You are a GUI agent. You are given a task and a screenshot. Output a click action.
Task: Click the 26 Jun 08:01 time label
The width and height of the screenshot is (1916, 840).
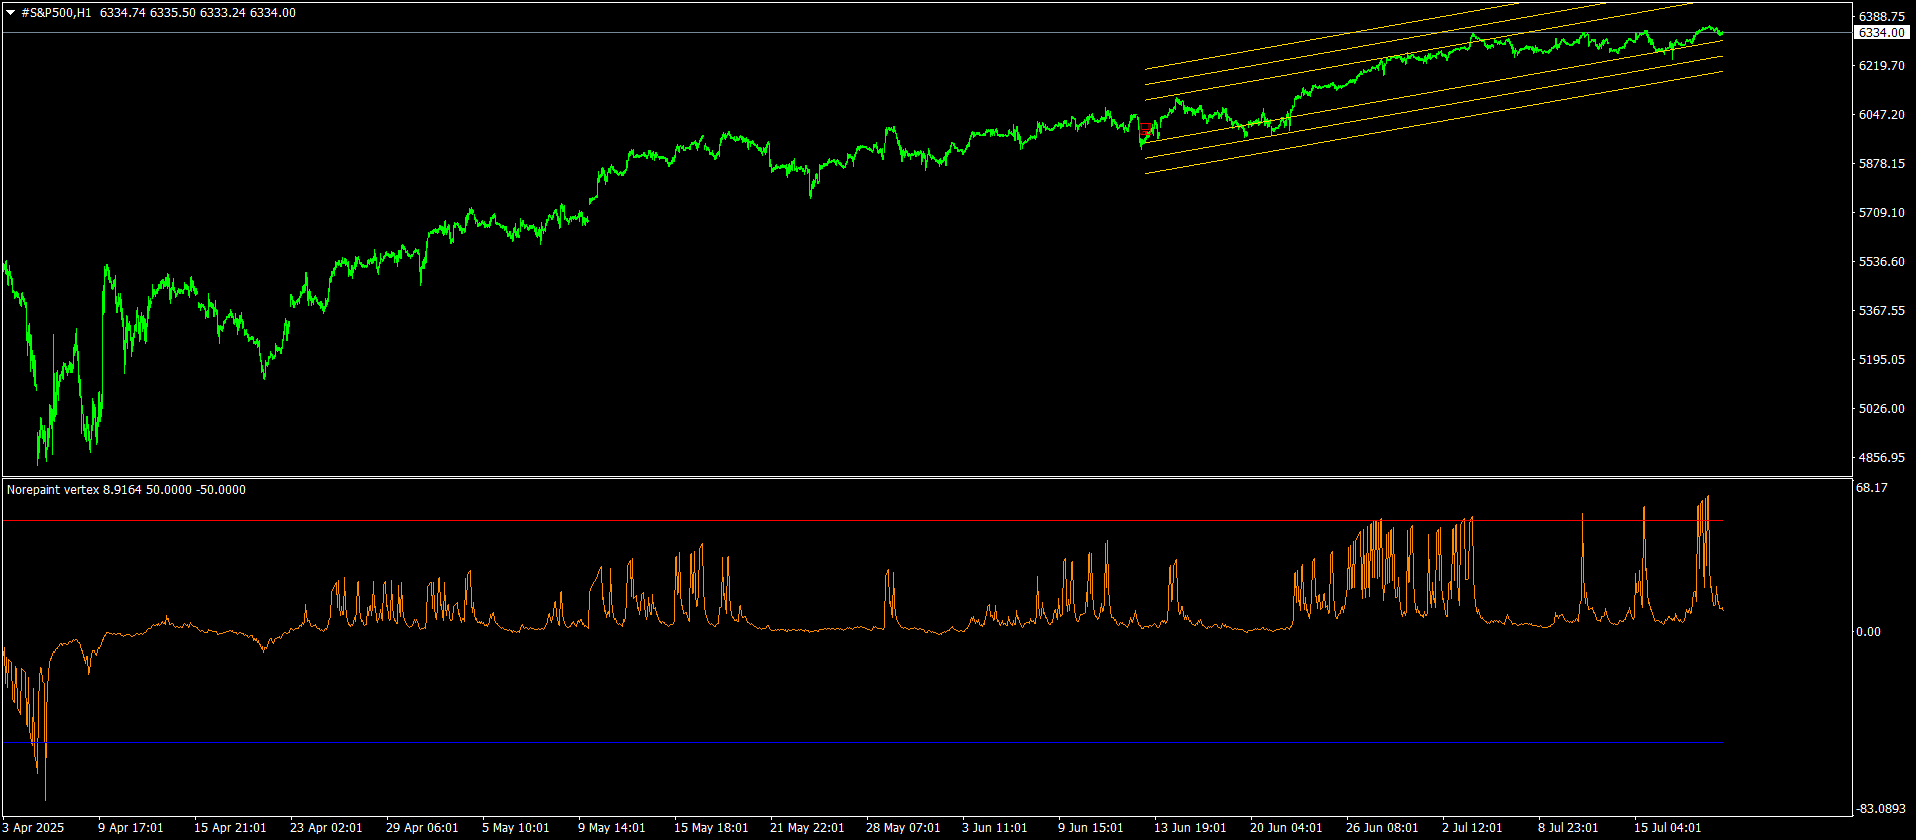click(x=1381, y=828)
